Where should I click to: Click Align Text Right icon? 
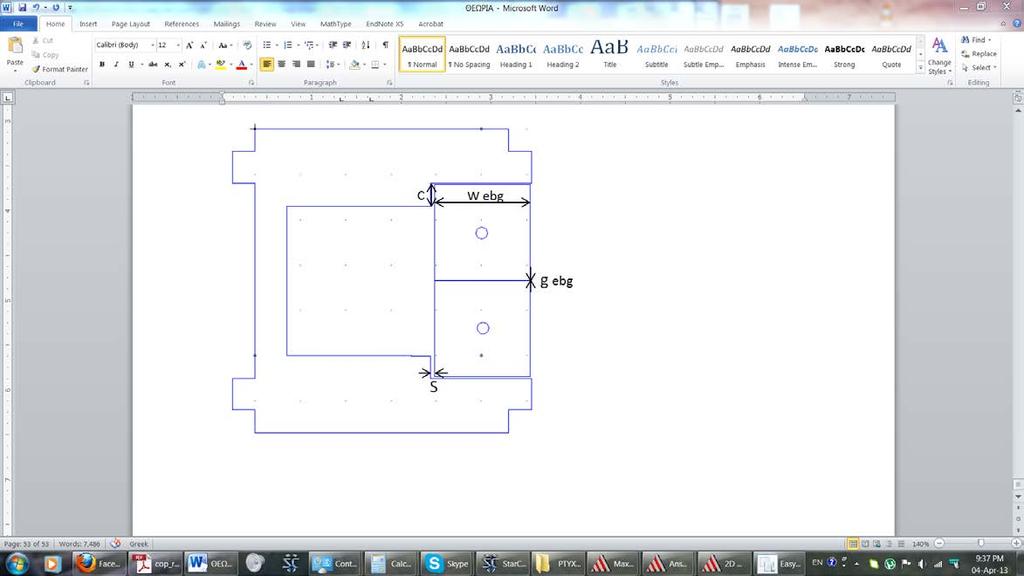click(x=296, y=64)
